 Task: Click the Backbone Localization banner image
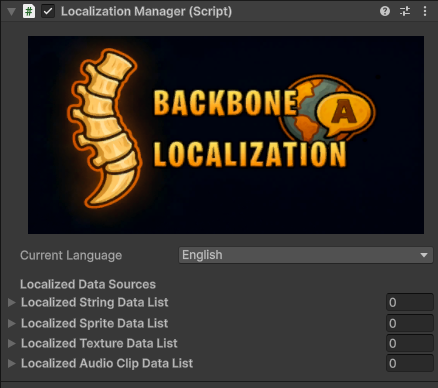(x=226, y=135)
